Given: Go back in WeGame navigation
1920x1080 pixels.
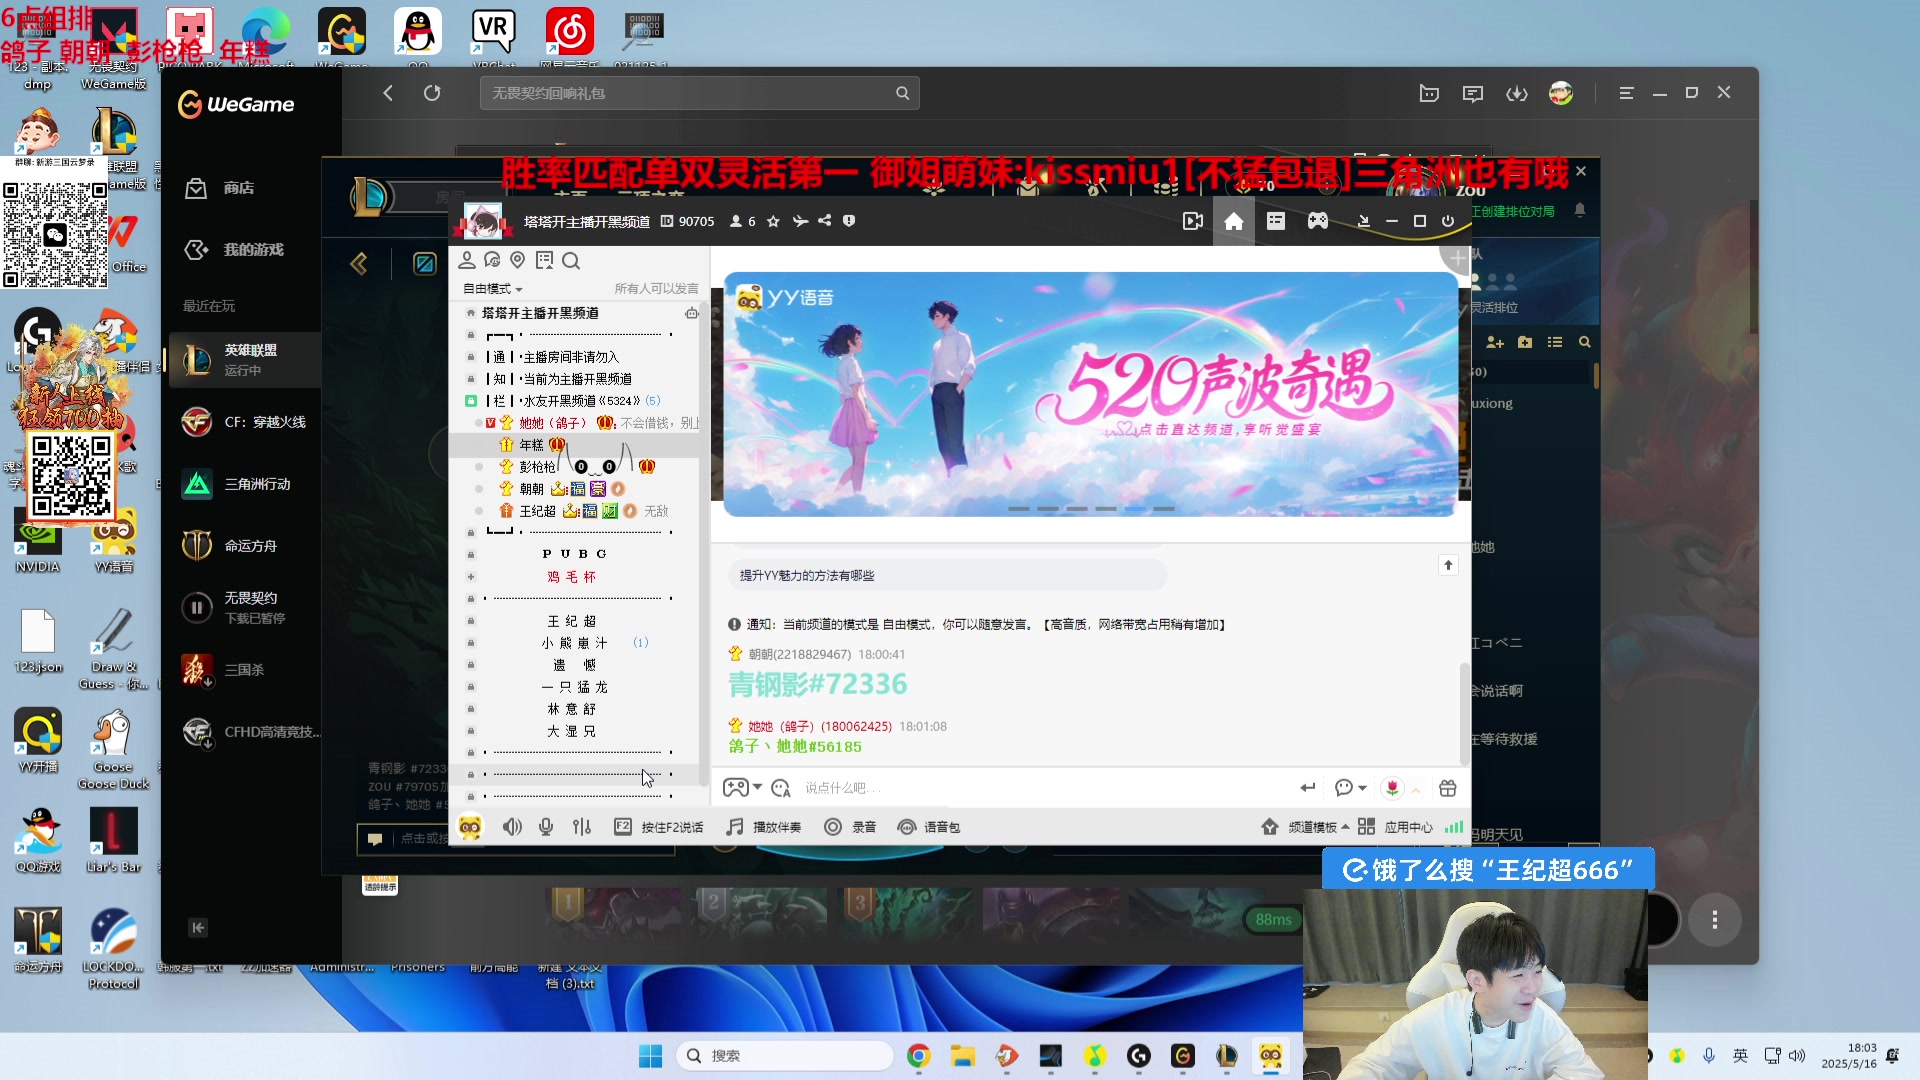Looking at the screenshot, I should [x=388, y=93].
